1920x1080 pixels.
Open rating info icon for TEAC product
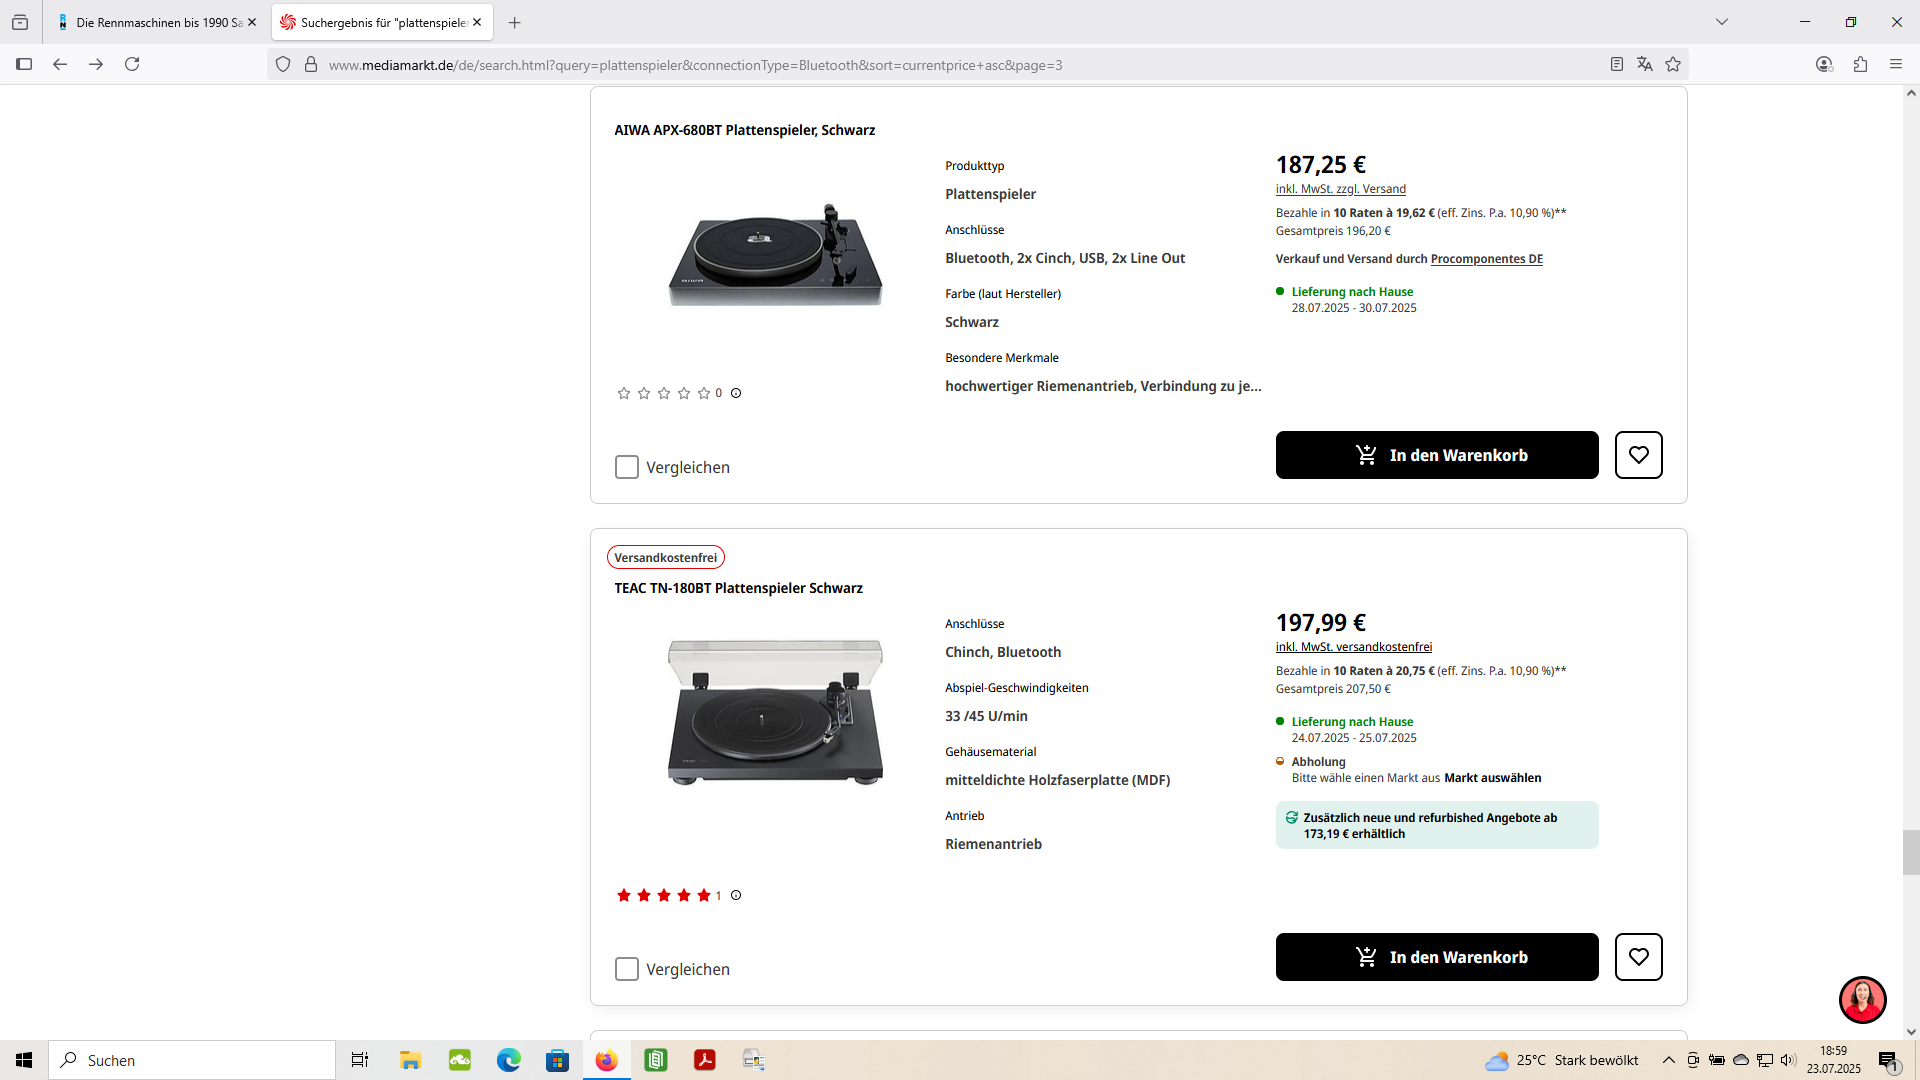click(x=736, y=895)
